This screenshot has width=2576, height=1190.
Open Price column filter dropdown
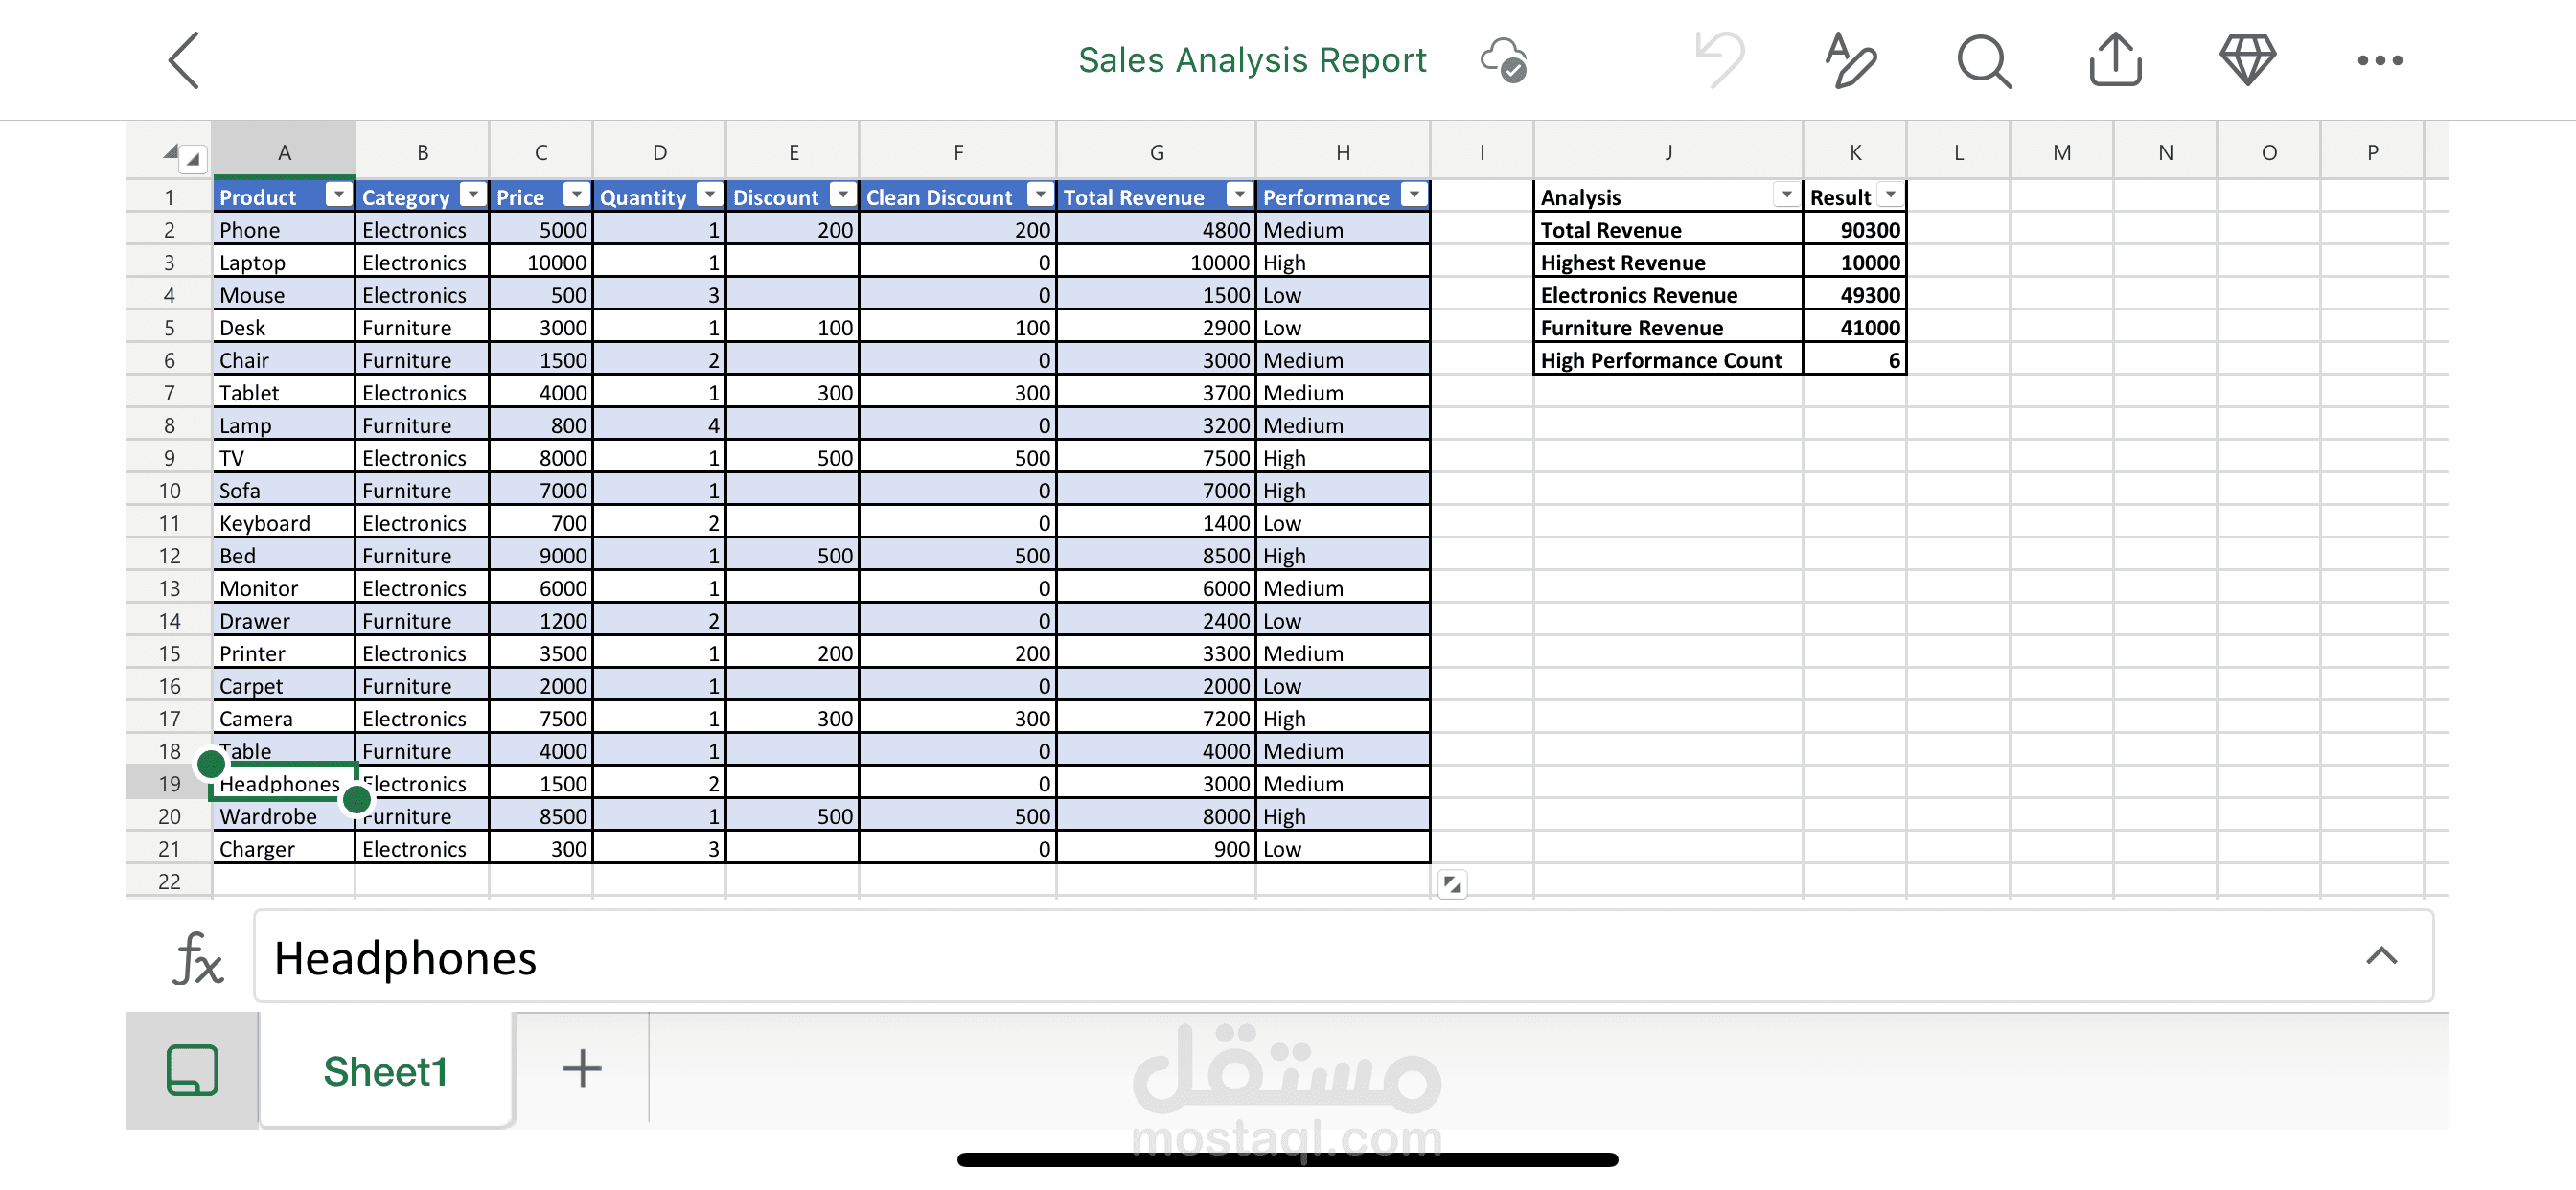tap(576, 195)
